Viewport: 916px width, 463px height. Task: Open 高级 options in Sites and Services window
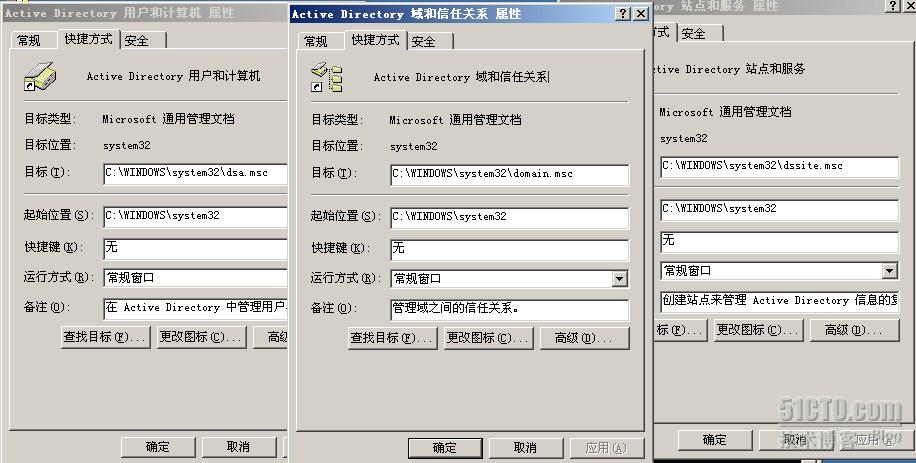pyautogui.click(x=854, y=330)
